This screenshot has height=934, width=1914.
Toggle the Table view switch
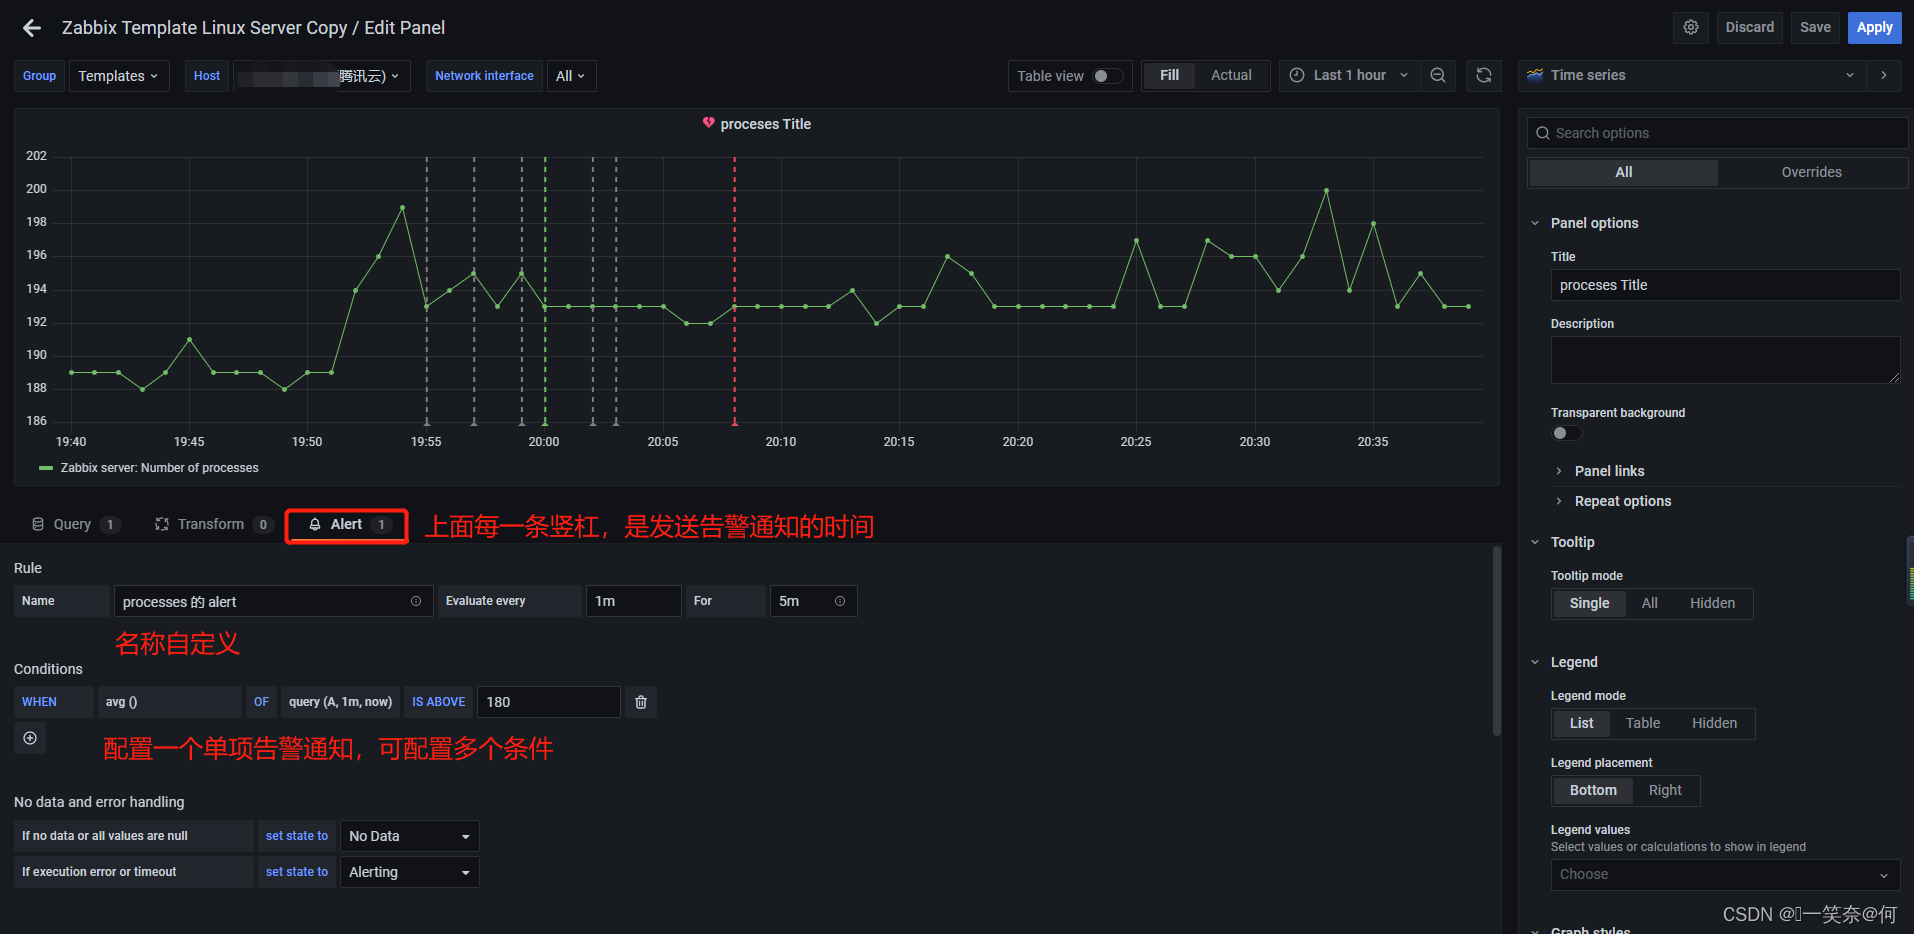(x=1108, y=76)
